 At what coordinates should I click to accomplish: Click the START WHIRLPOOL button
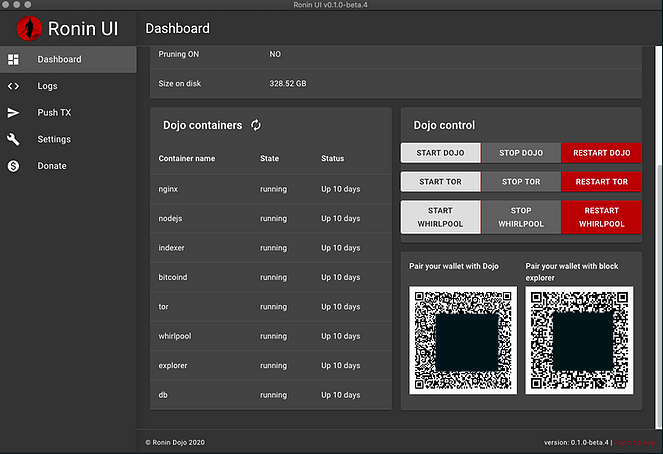pos(441,217)
